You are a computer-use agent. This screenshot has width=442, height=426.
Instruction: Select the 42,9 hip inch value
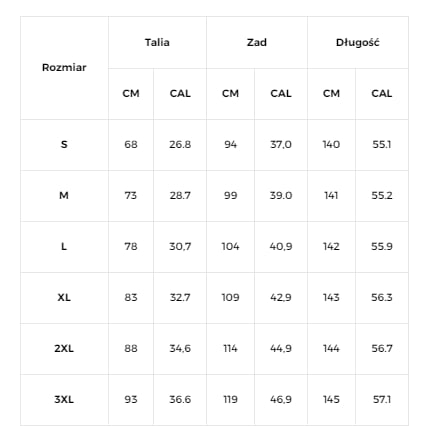pos(281,297)
